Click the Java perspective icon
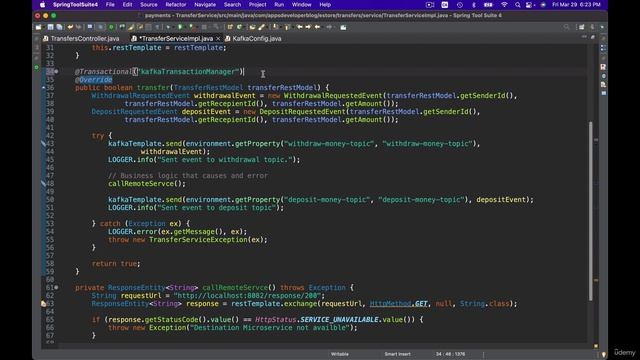This screenshot has height=360, width=640. pyautogui.click(x=593, y=27)
